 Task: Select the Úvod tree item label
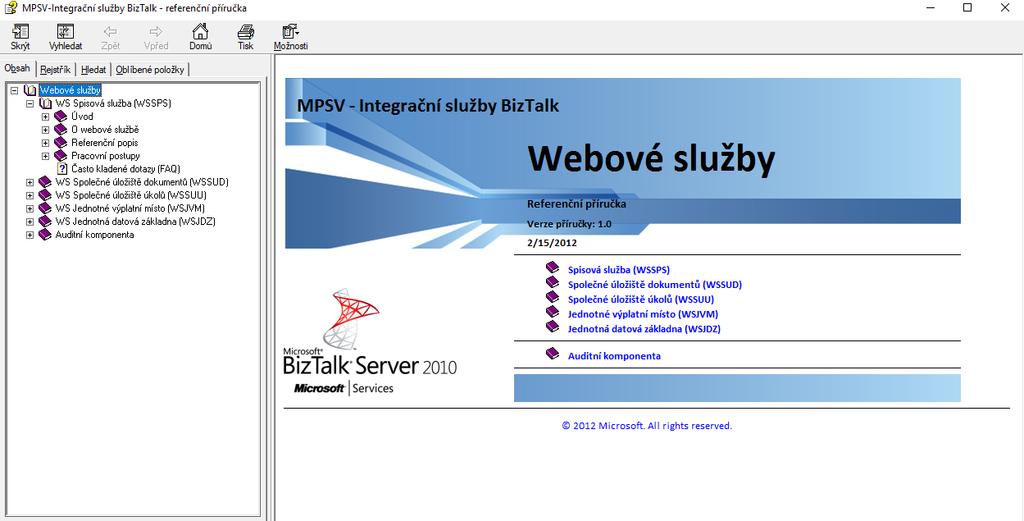(x=82, y=116)
